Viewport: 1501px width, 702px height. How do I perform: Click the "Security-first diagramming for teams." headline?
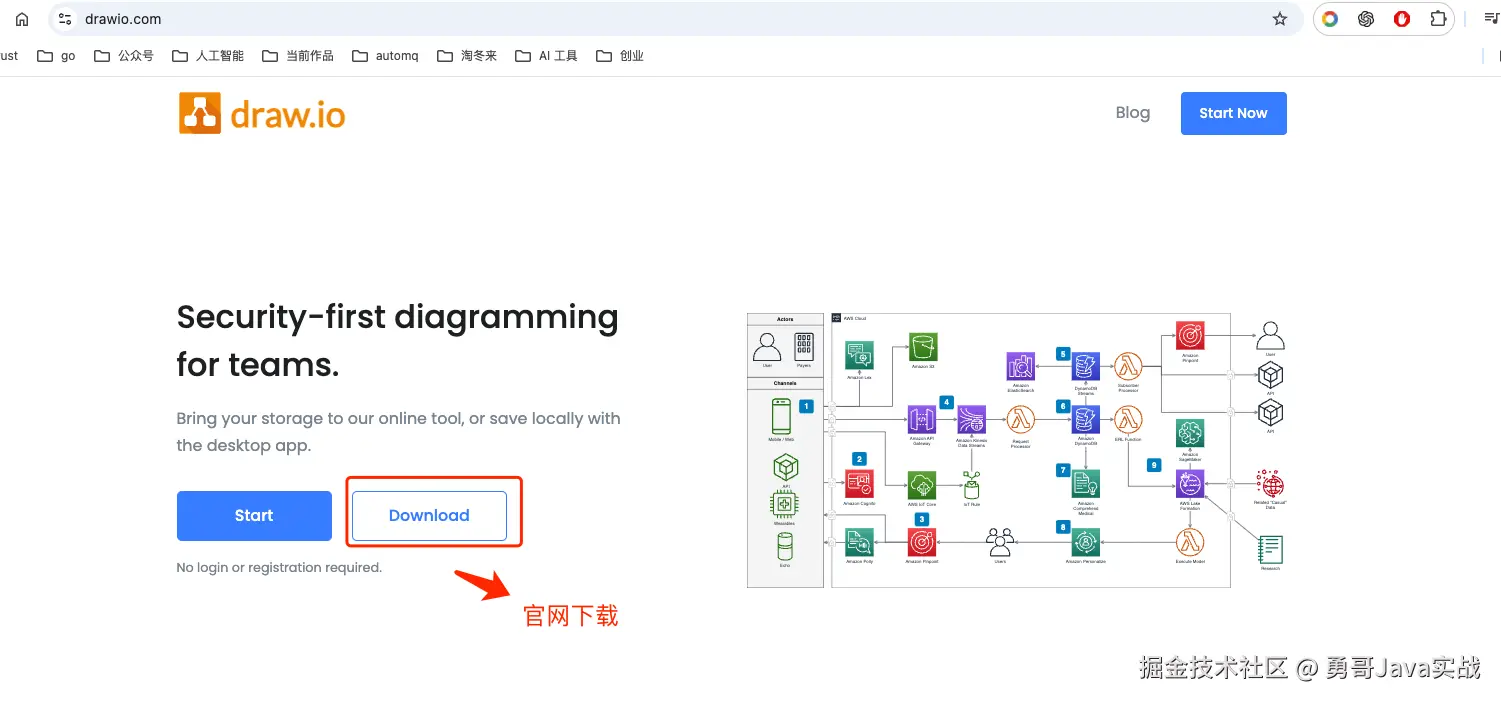pyautogui.click(x=398, y=341)
